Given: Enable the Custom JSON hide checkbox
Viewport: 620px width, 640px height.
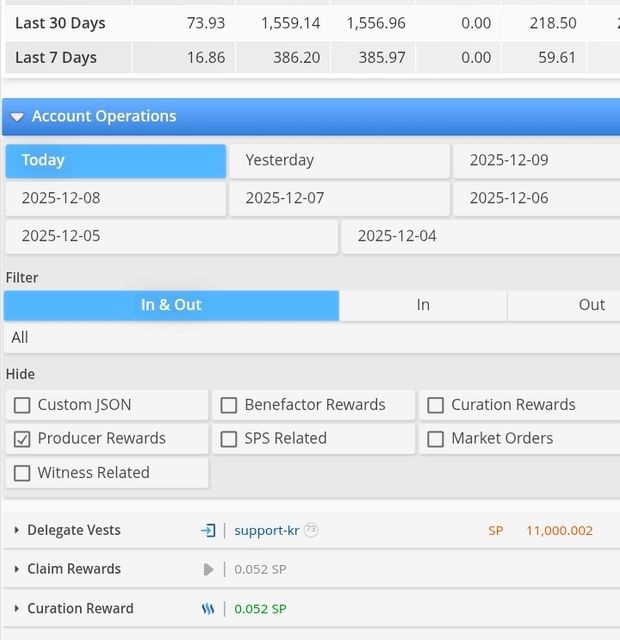Looking at the screenshot, I should 22,405.
